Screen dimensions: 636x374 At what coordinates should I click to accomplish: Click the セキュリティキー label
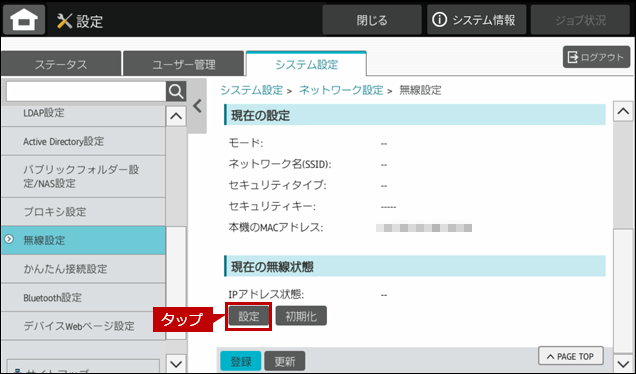272,206
